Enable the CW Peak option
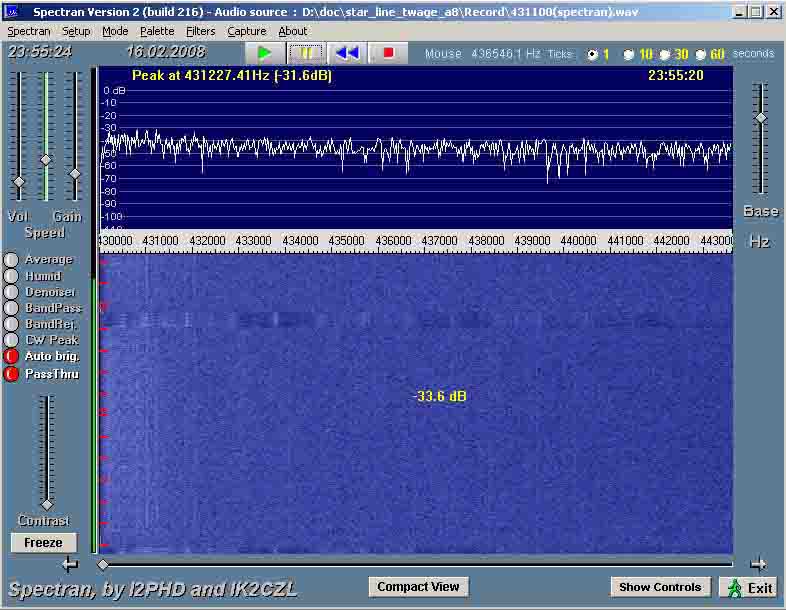This screenshot has width=786, height=610. [x=11, y=340]
